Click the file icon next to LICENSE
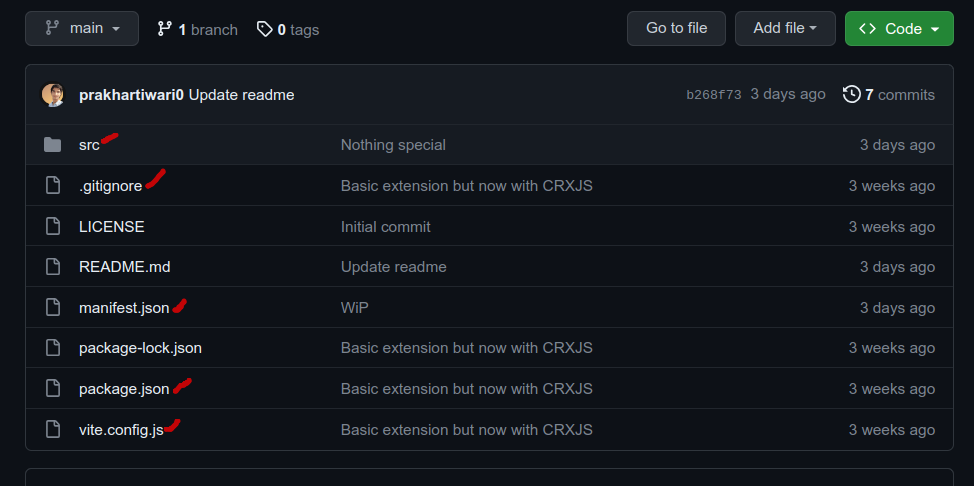 (x=53, y=227)
